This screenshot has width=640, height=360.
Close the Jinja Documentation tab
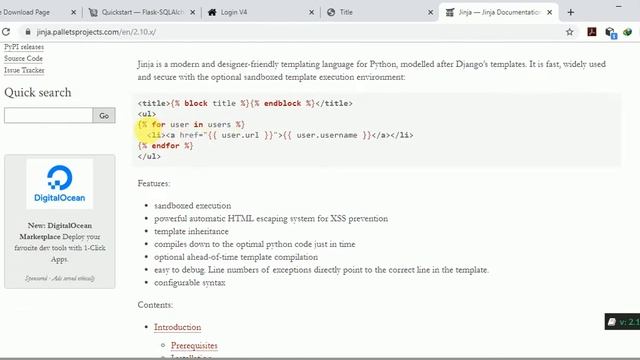point(549,12)
